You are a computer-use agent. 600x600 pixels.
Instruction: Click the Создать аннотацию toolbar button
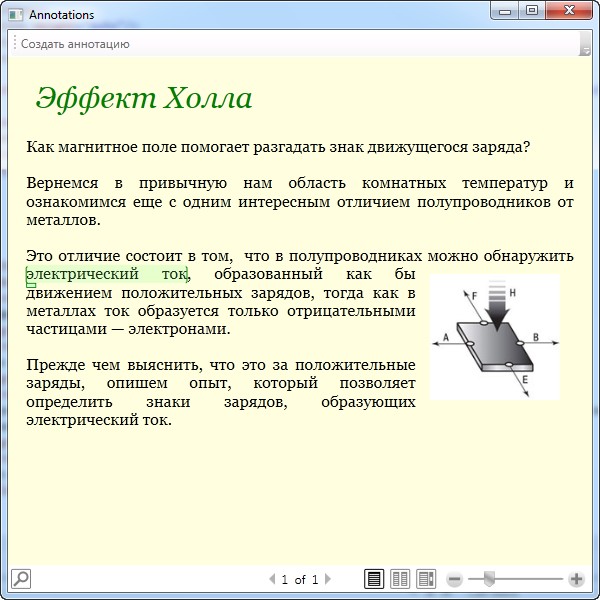coord(75,44)
